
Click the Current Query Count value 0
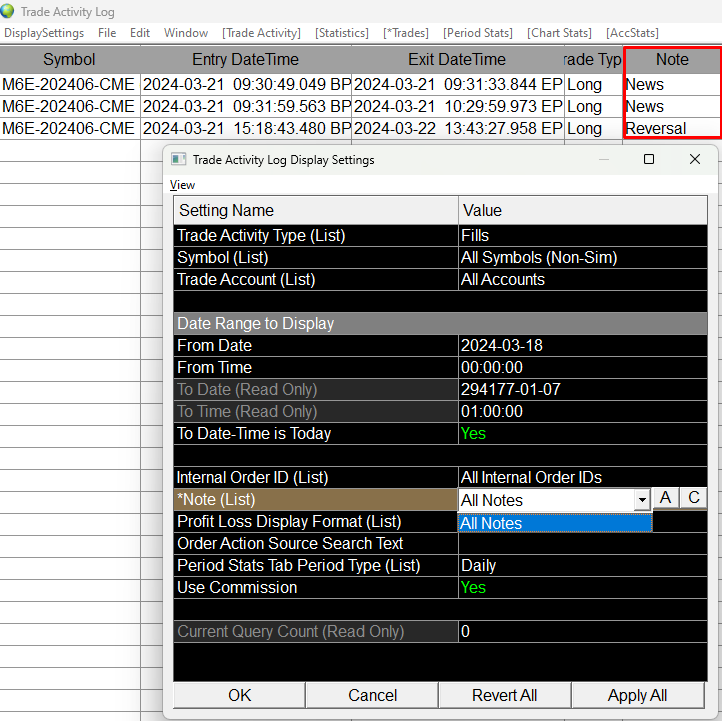582,632
